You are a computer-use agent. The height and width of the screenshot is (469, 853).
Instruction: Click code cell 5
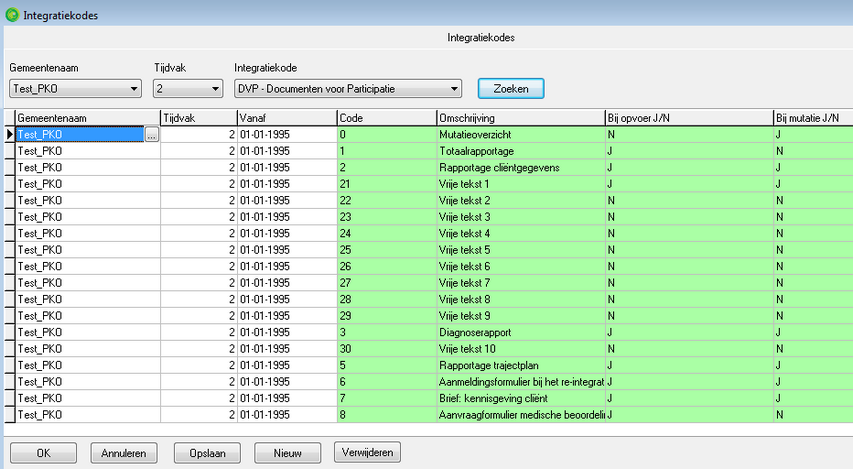click(x=387, y=365)
